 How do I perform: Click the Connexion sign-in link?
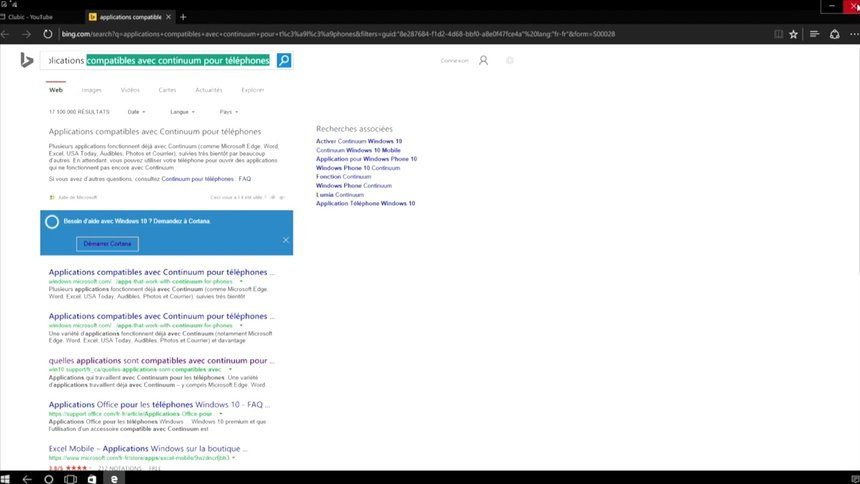(x=454, y=60)
